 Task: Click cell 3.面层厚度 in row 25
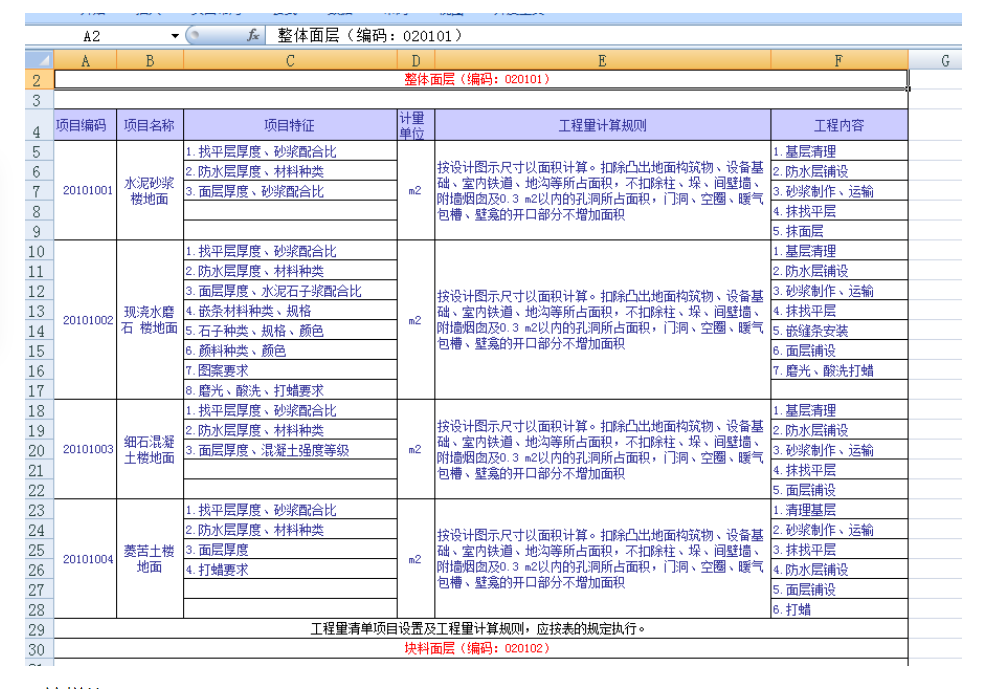pos(290,550)
